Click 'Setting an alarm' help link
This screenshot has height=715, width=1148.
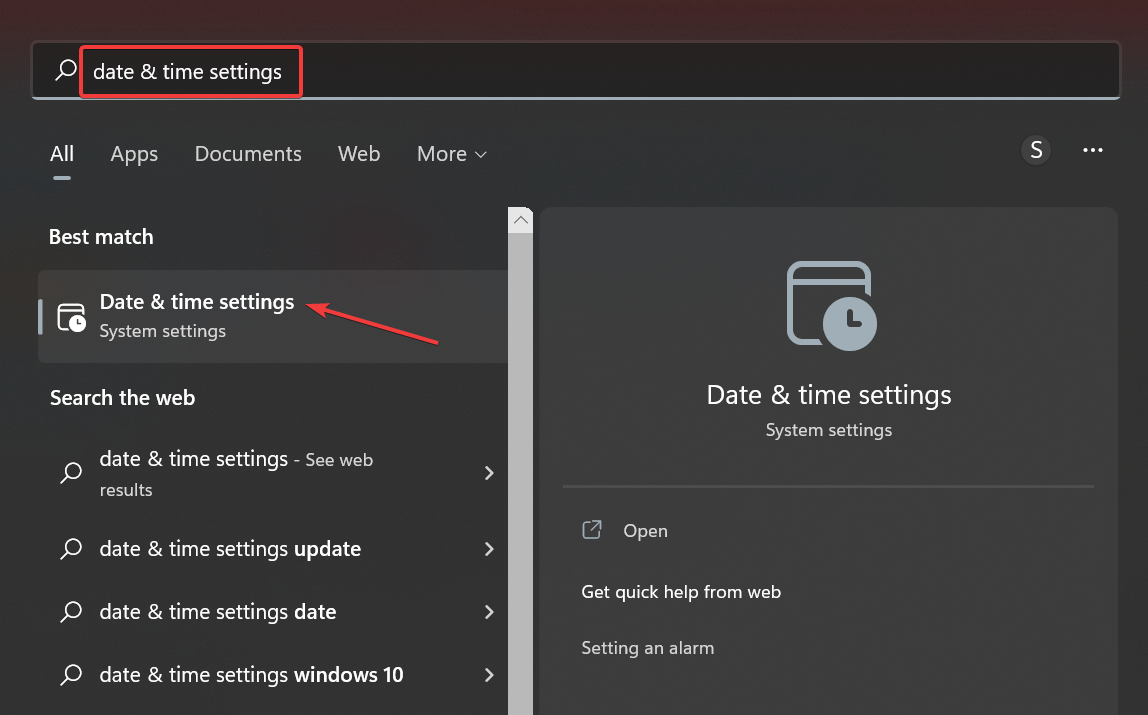(x=647, y=648)
